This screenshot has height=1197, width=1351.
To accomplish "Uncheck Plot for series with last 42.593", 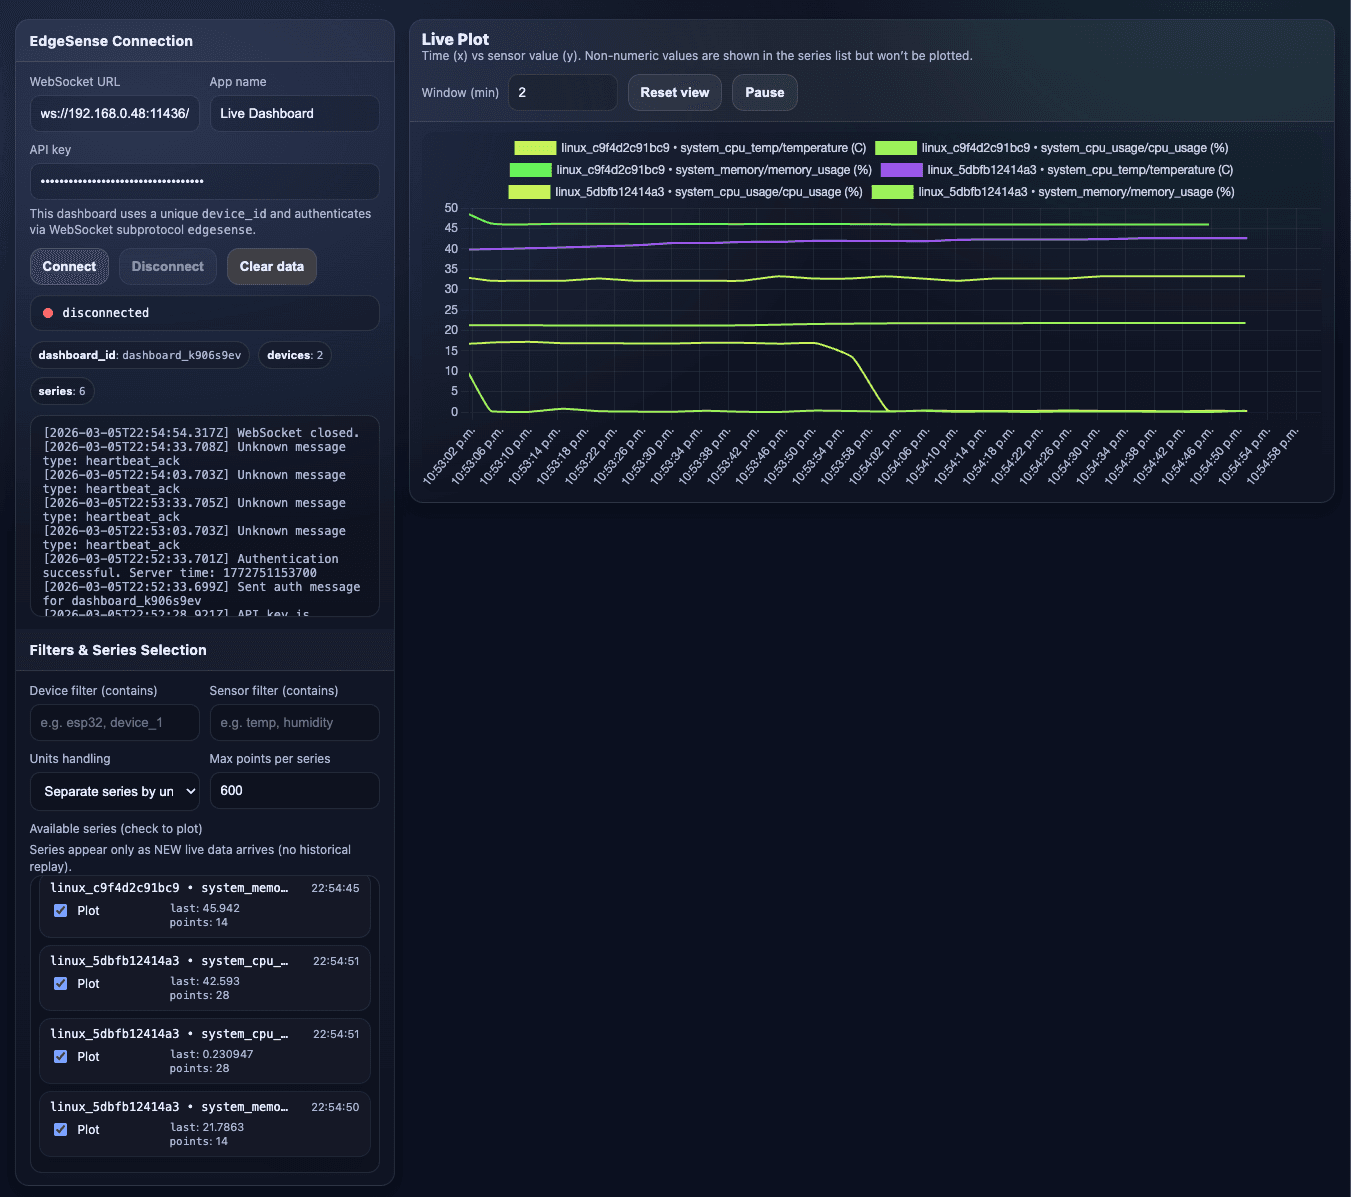I will (x=61, y=984).
